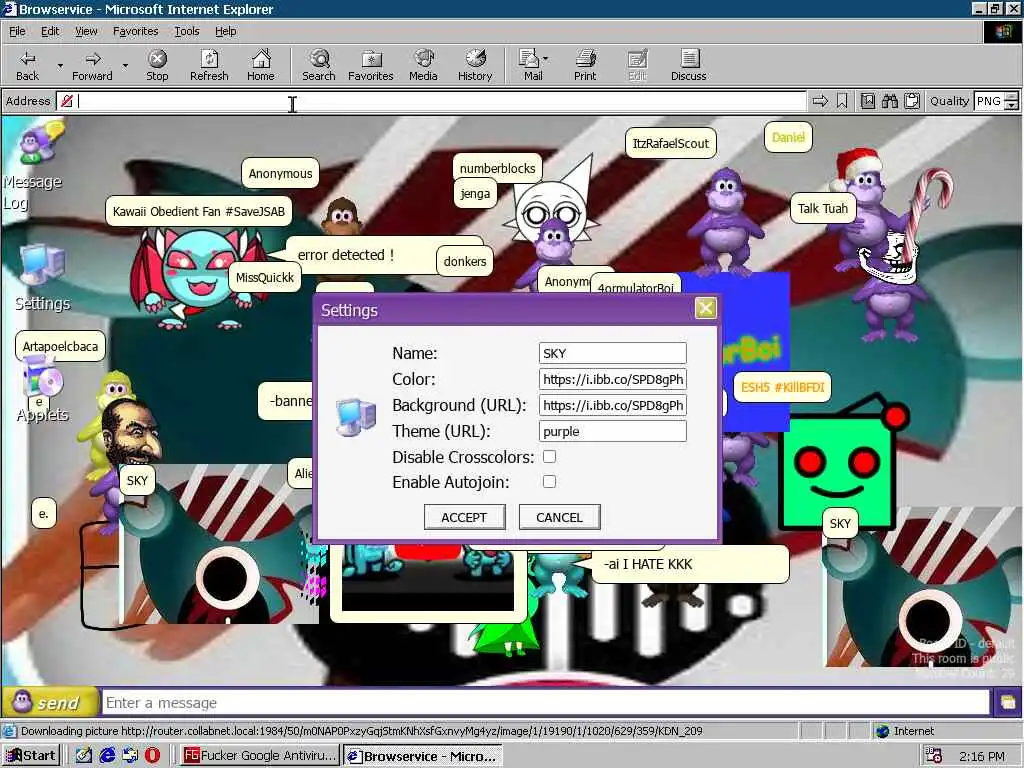Click the ESH5 #KillBFDI name tag
The width and height of the screenshot is (1024, 768).
pyautogui.click(x=782, y=387)
